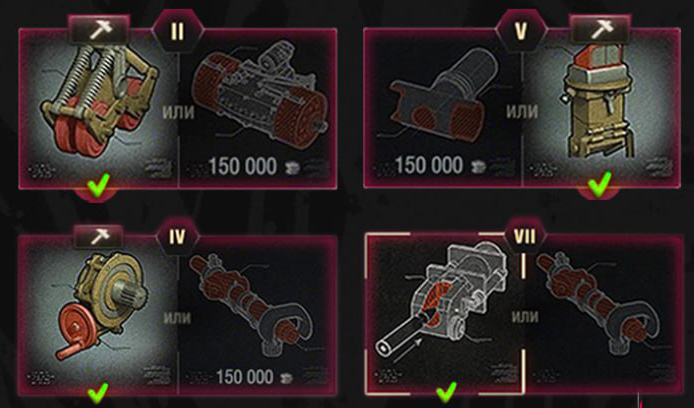
Task: Select the spring suspension module in slot II
Action: (x=99, y=109)
